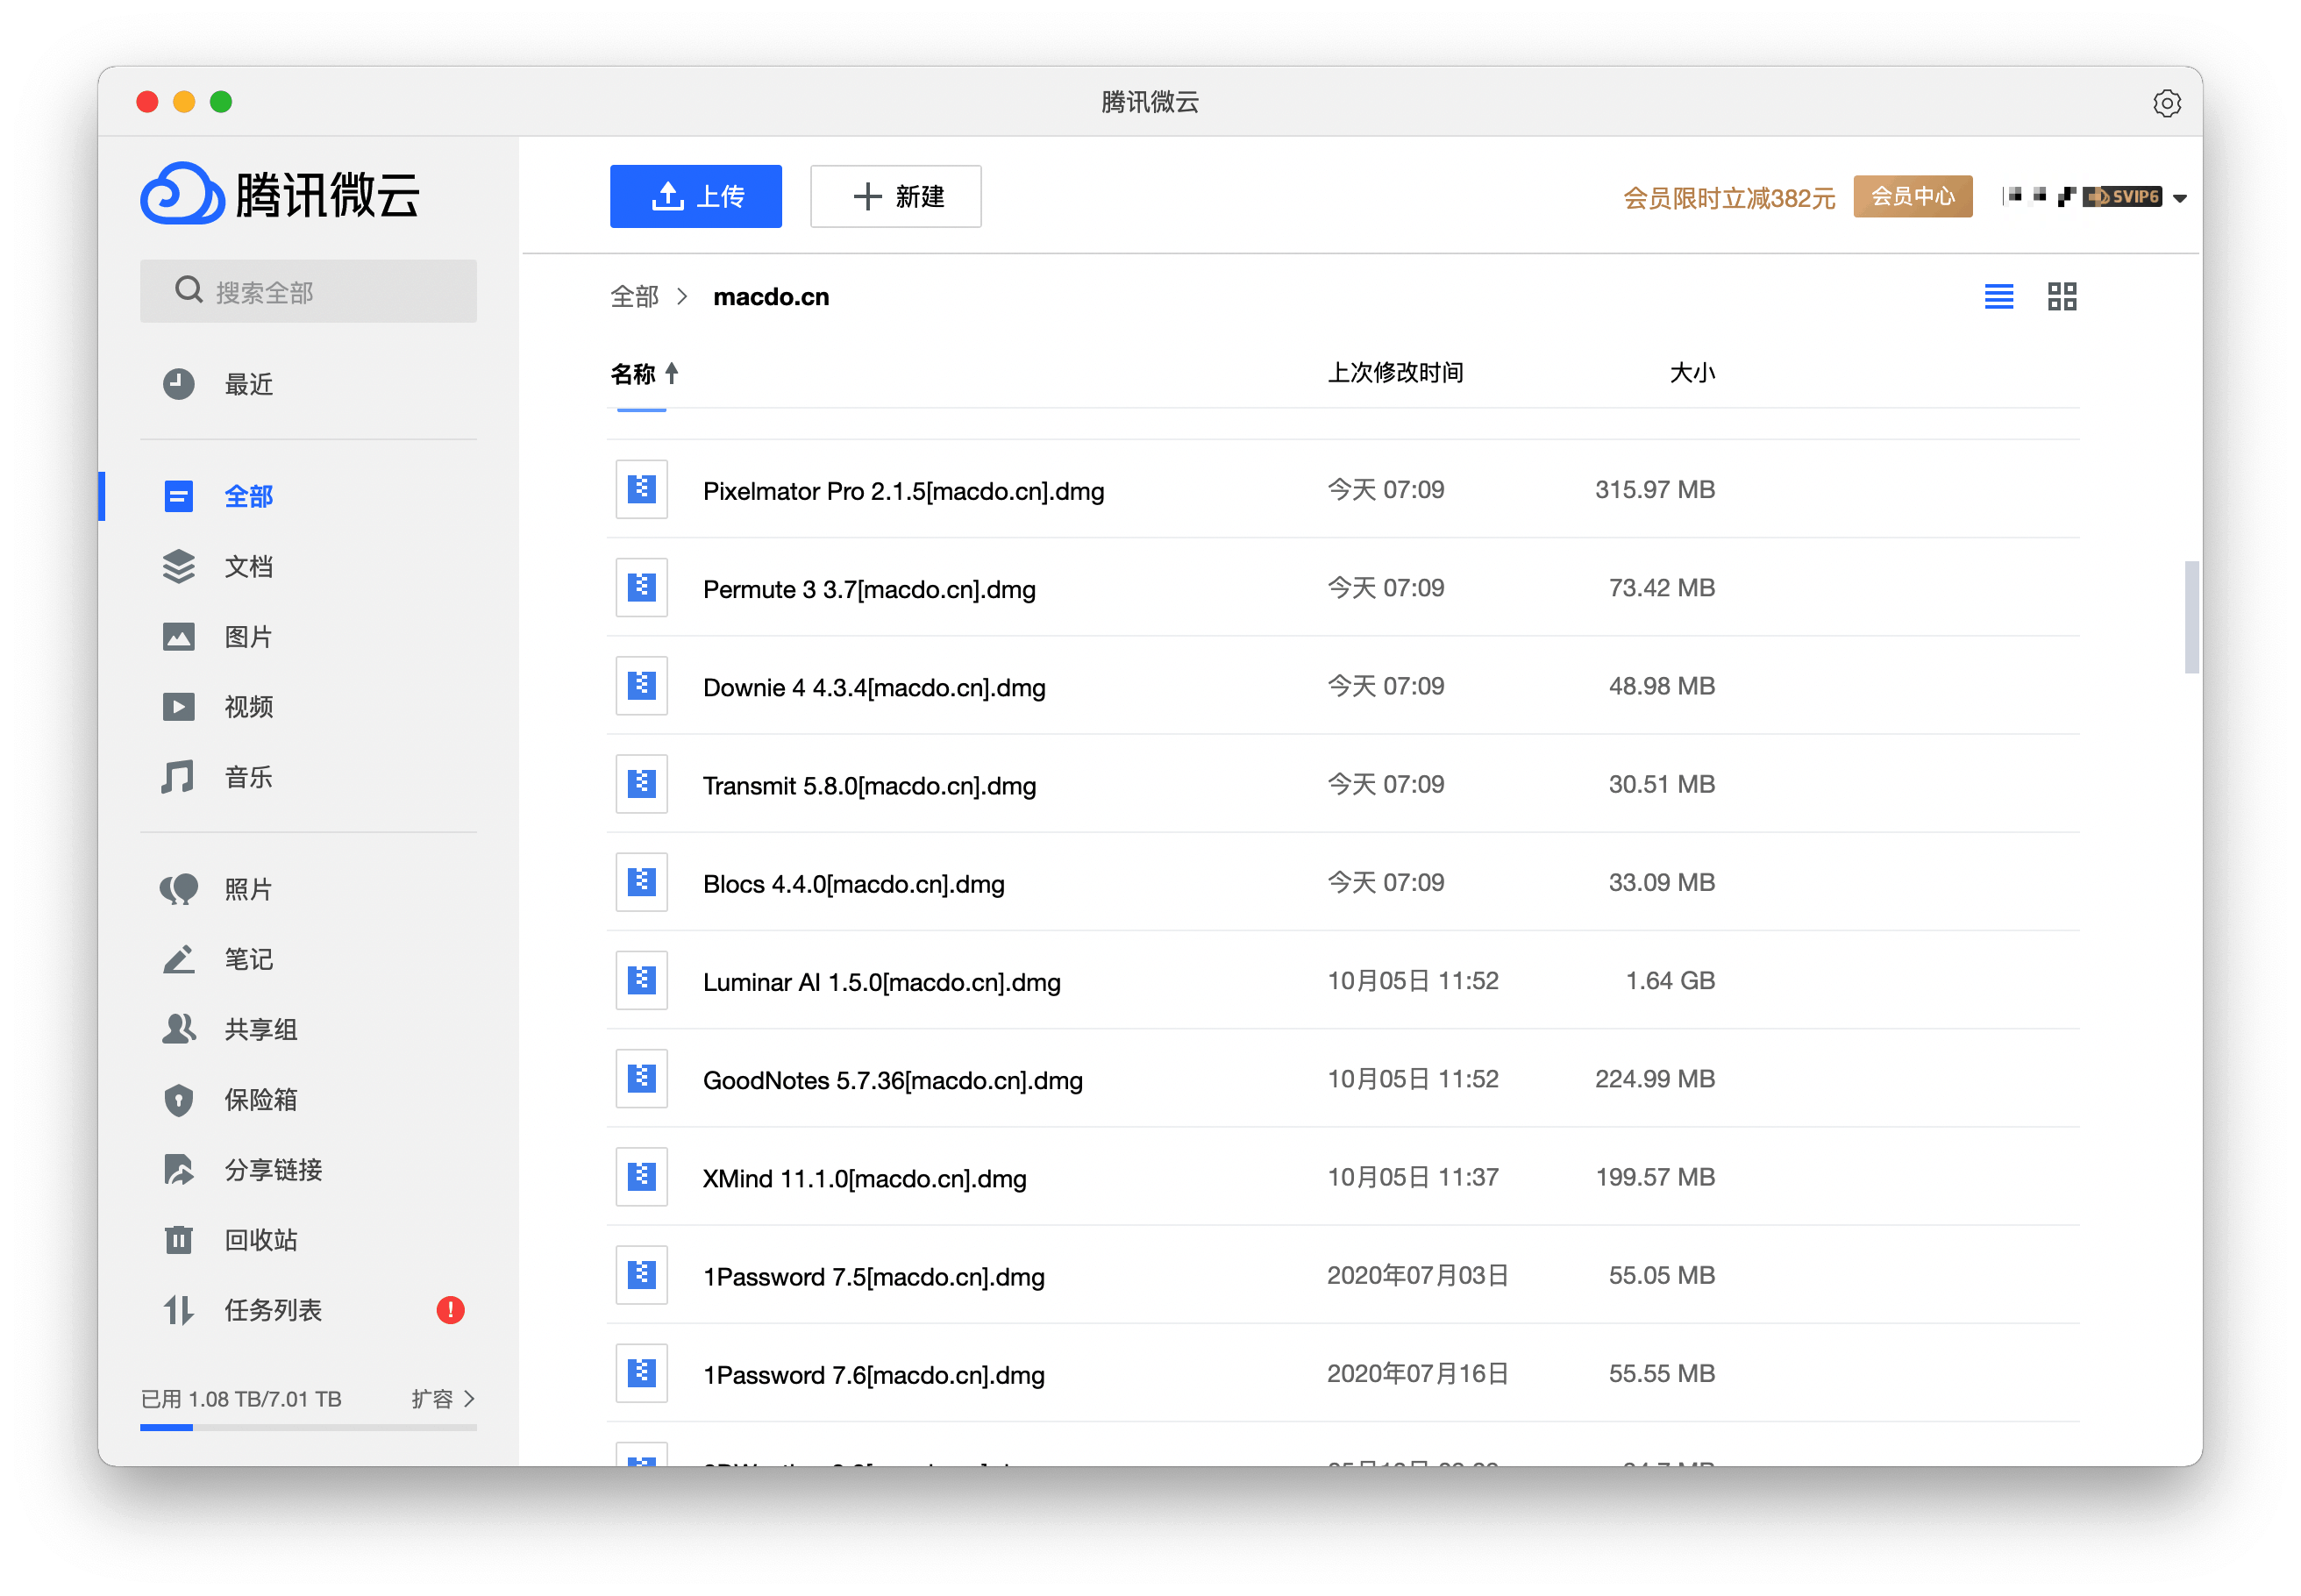
Task: Expand the SVIP membership dropdown
Action: tap(2182, 196)
